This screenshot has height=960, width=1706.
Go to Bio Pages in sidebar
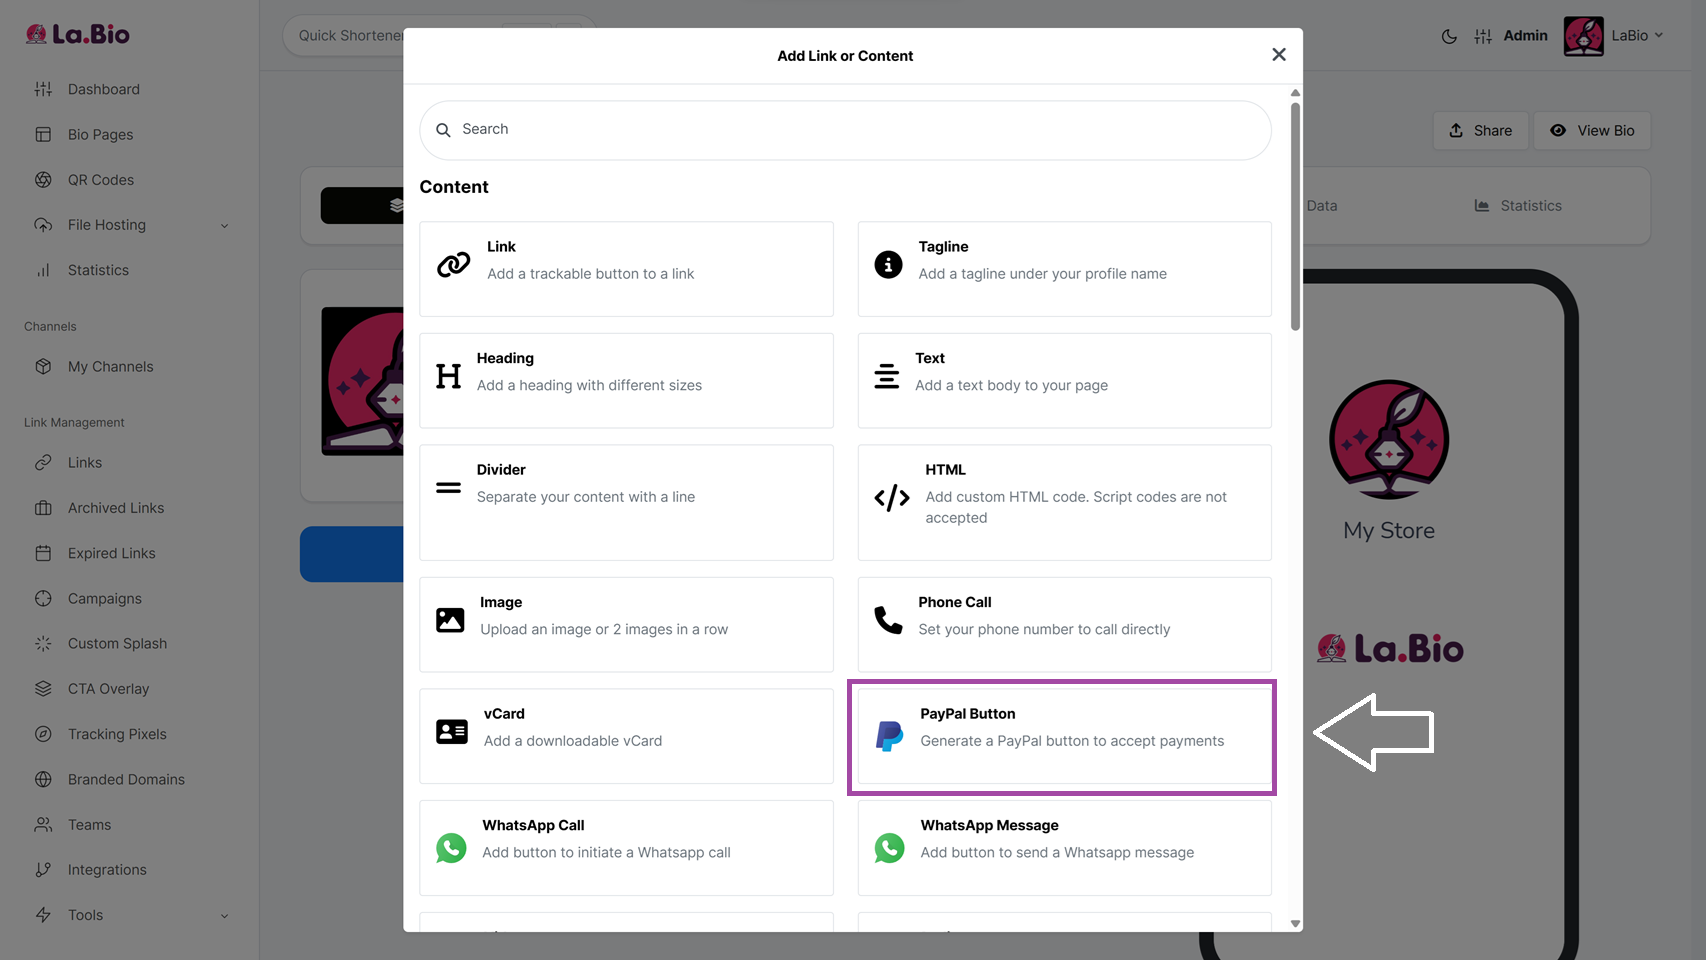pos(100,135)
